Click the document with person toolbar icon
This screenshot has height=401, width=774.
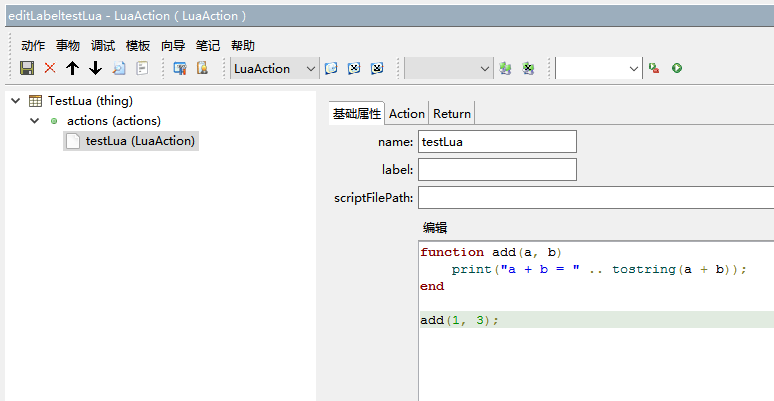click(x=202, y=68)
